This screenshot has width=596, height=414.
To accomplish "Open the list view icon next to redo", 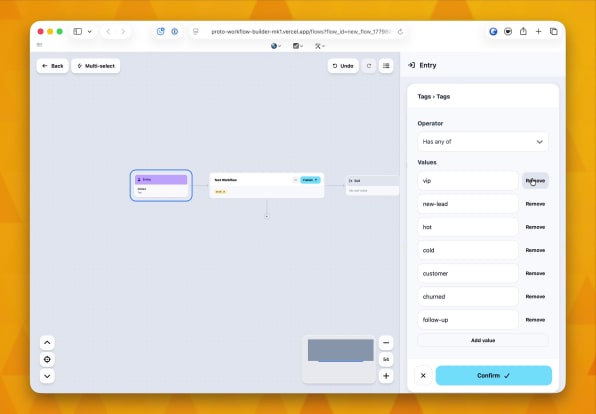I will click(x=386, y=66).
